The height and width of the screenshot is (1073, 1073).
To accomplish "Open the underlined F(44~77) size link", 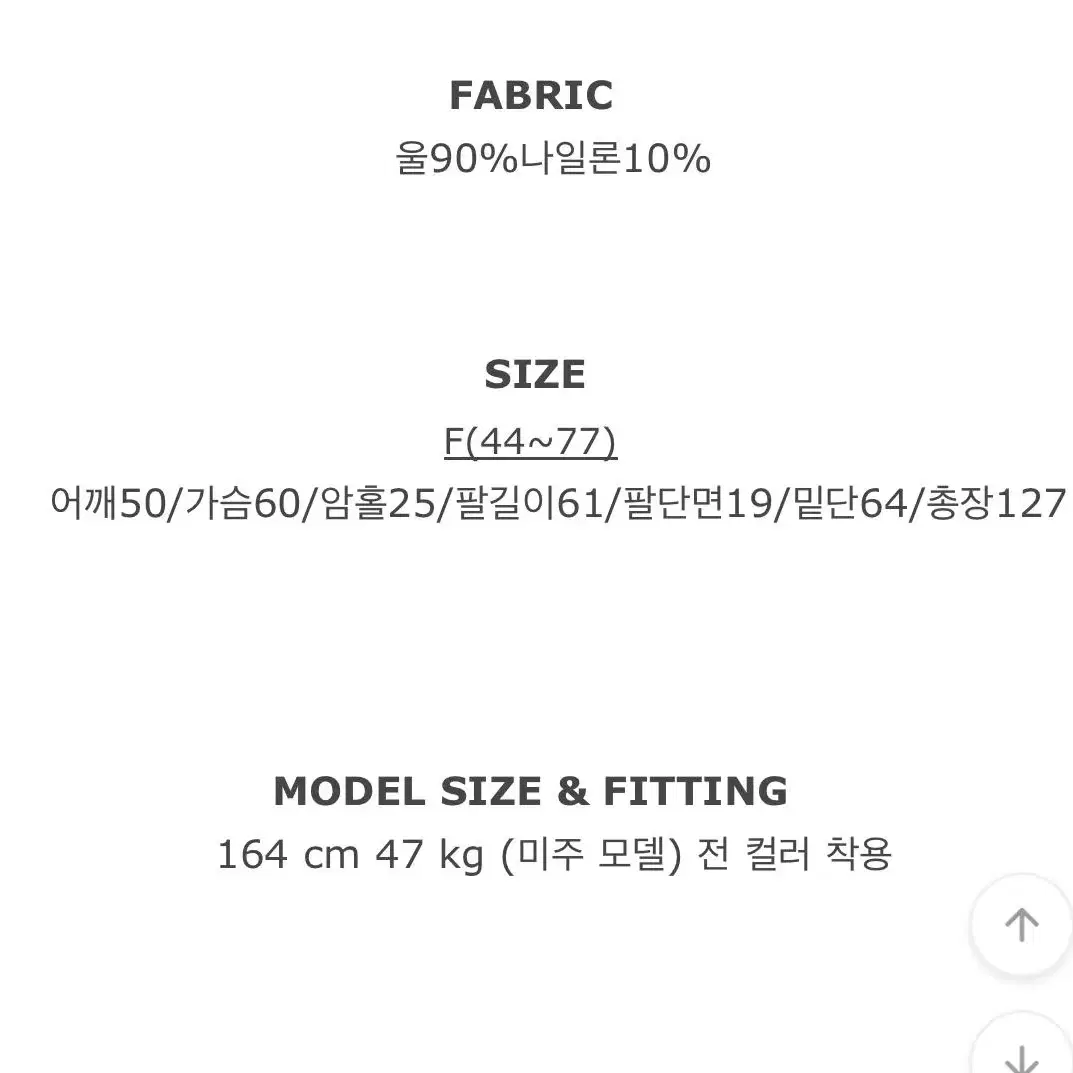I will pyautogui.click(x=530, y=441).
